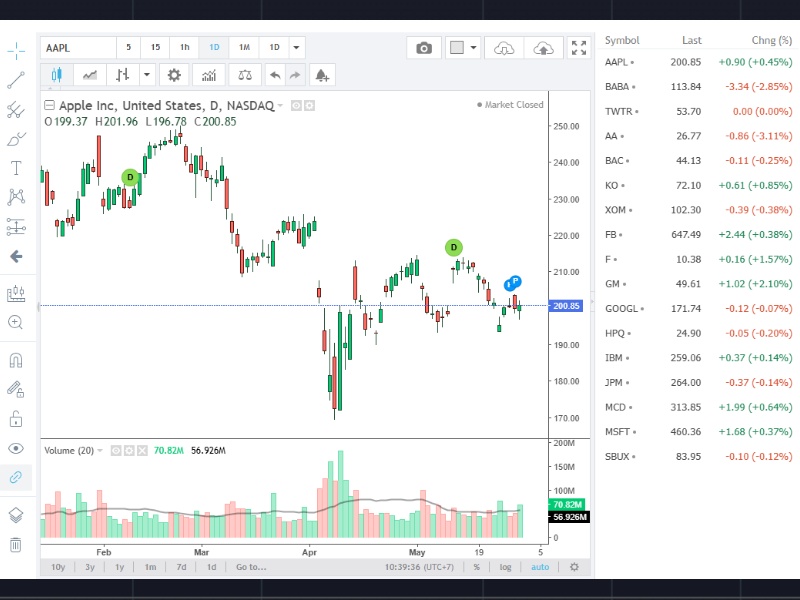Open the Go to... date dialog
The width and height of the screenshot is (800, 600).
tap(251, 567)
